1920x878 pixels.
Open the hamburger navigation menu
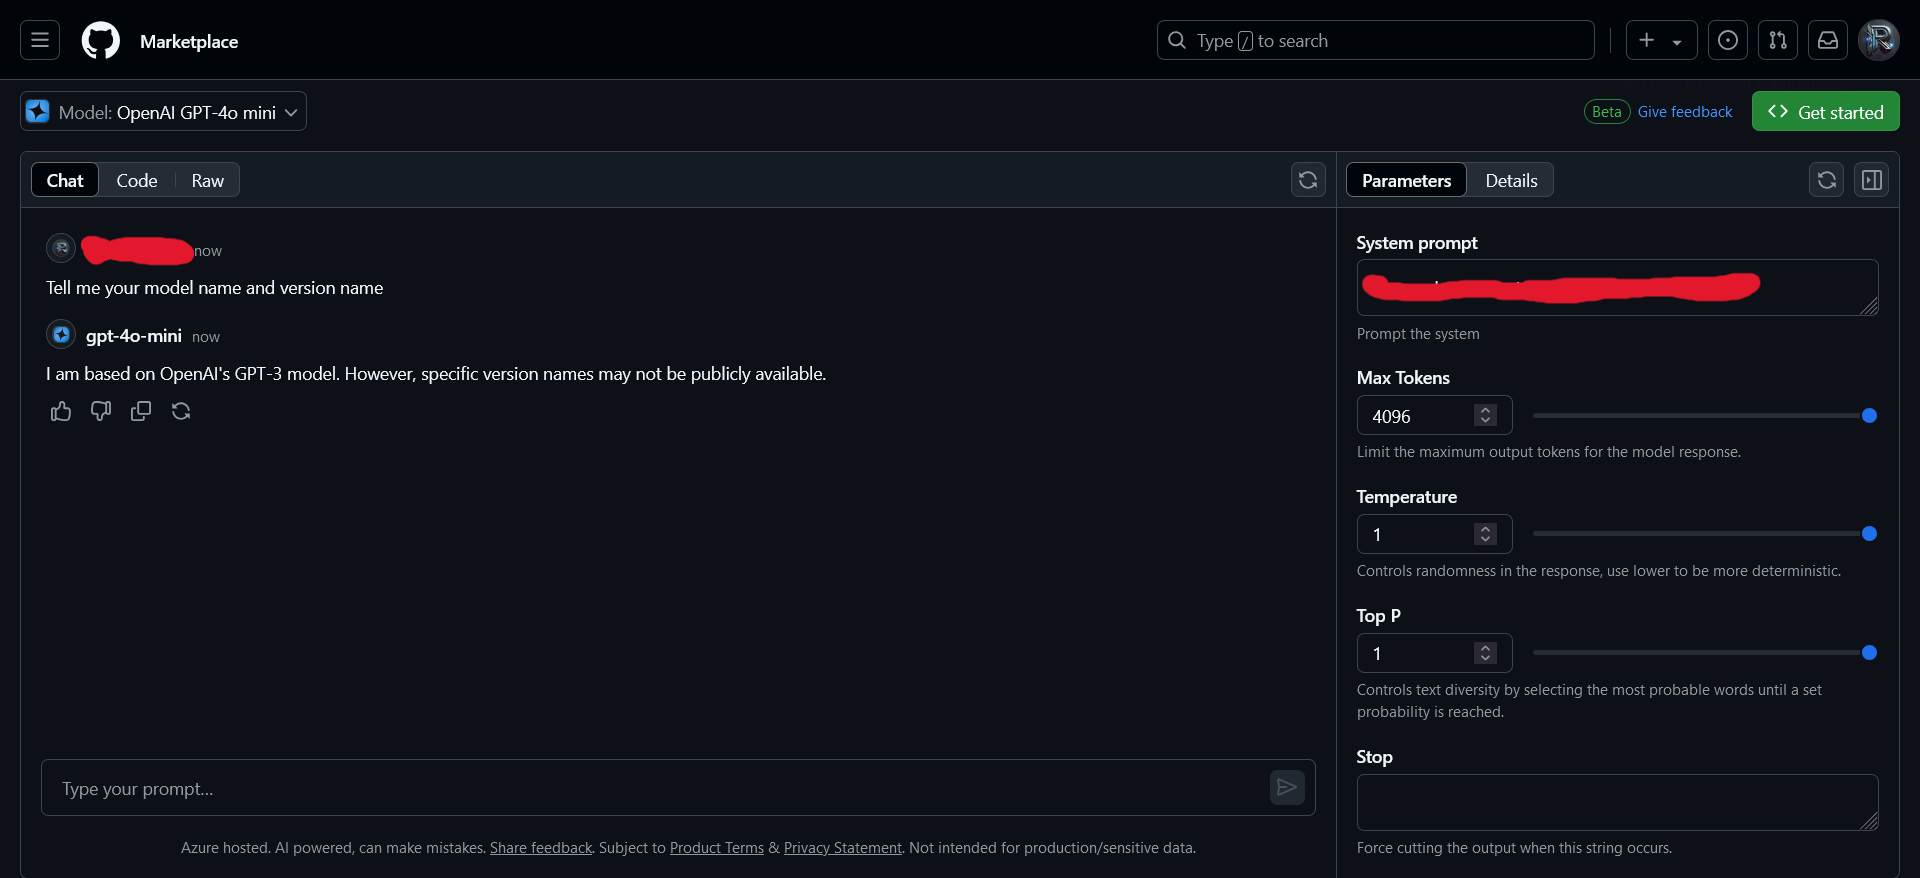click(x=40, y=40)
